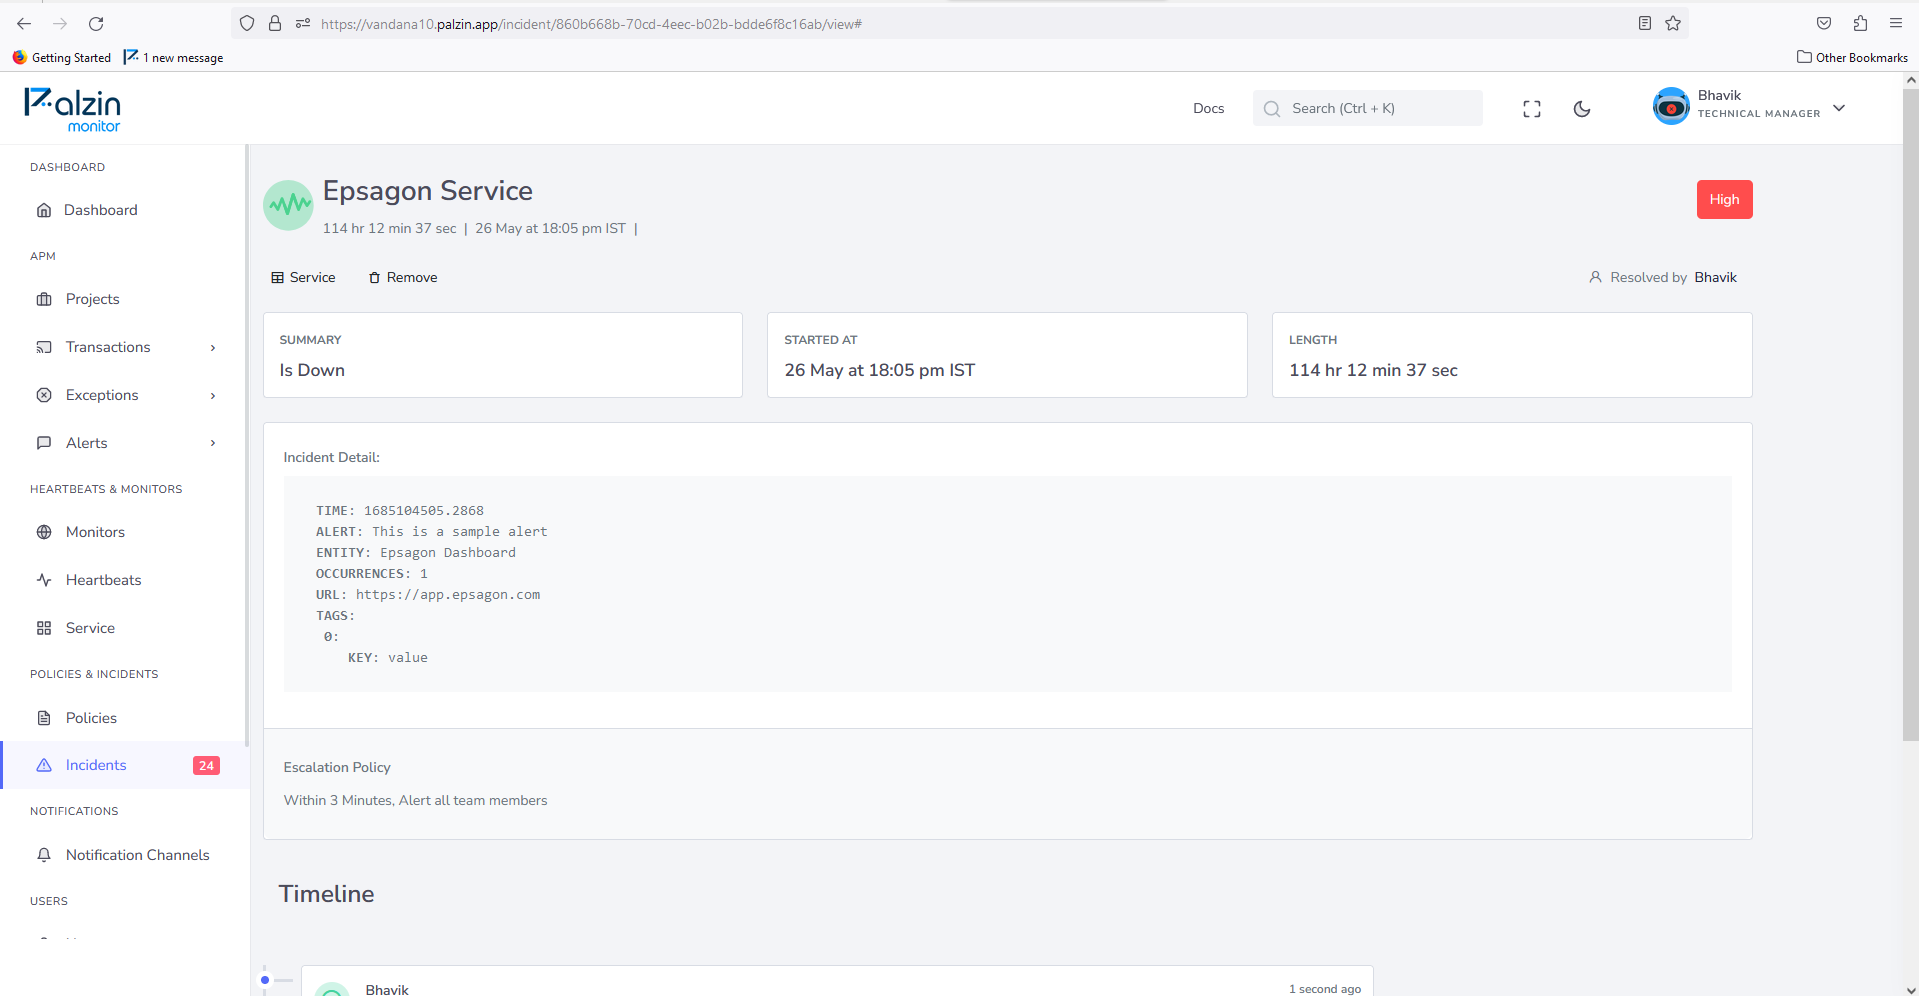1919x996 pixels.
Task: Go back in browser history
Action: (x=24, y=23)
